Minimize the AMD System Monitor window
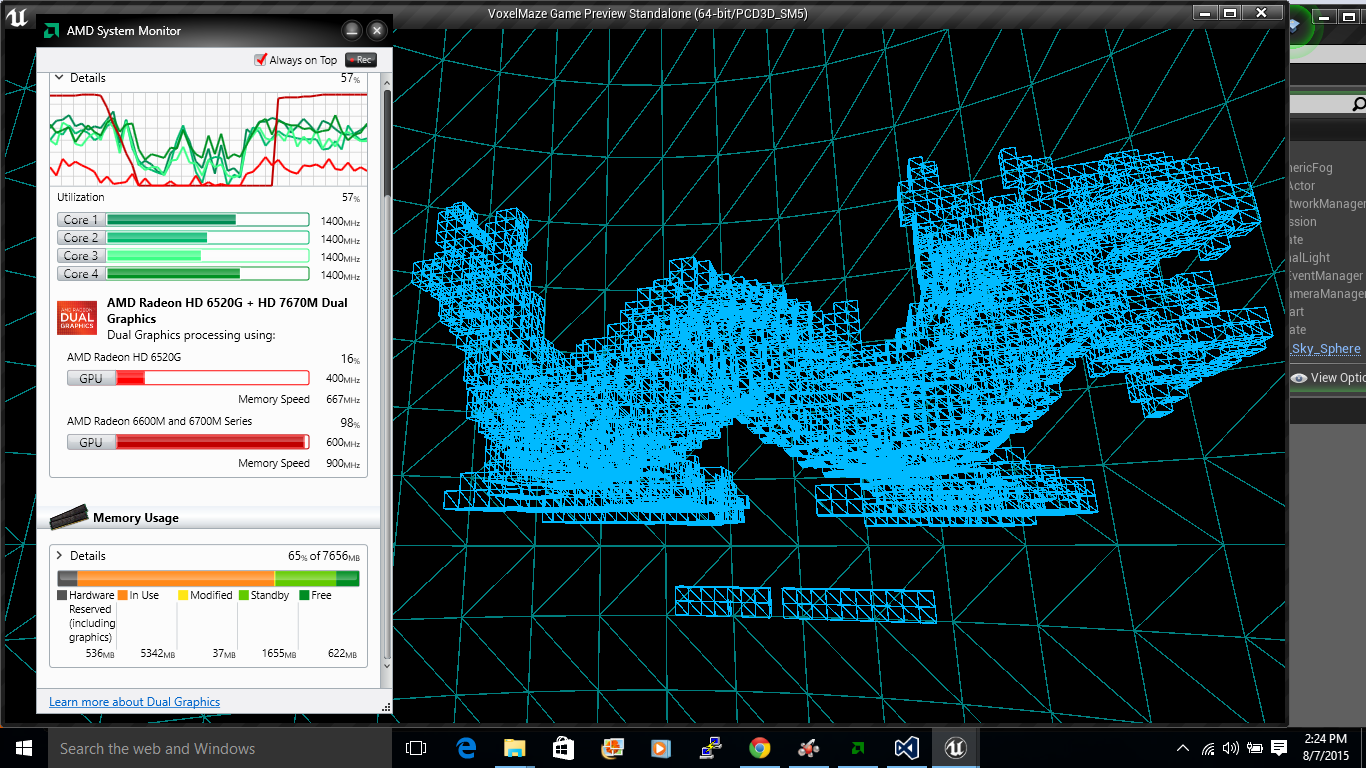 (x=351, y=31)
